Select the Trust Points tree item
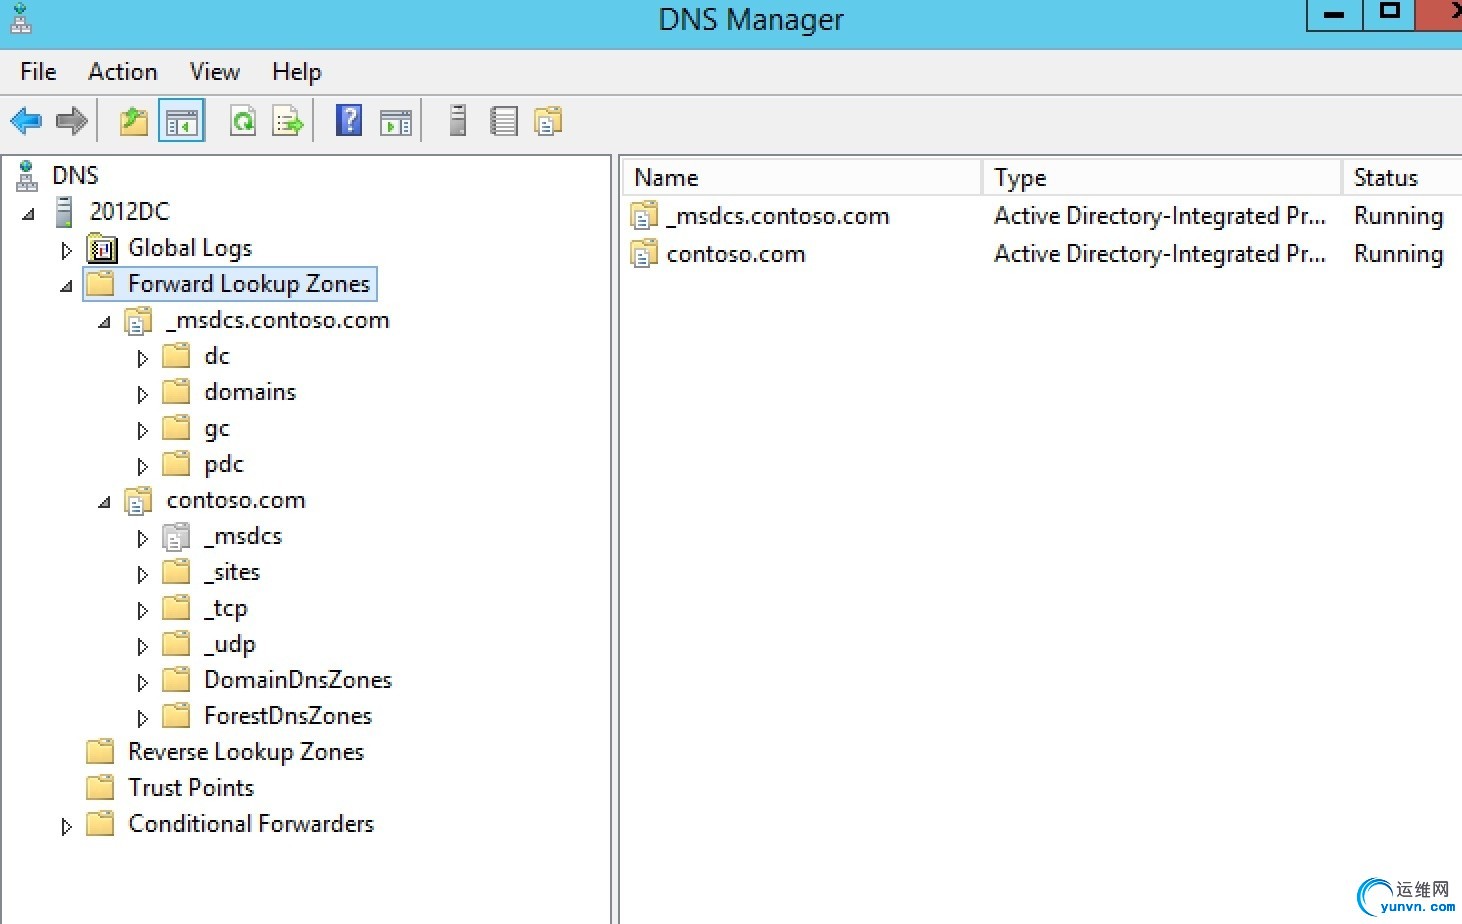 pyautogui.click(x=191, y=788)
